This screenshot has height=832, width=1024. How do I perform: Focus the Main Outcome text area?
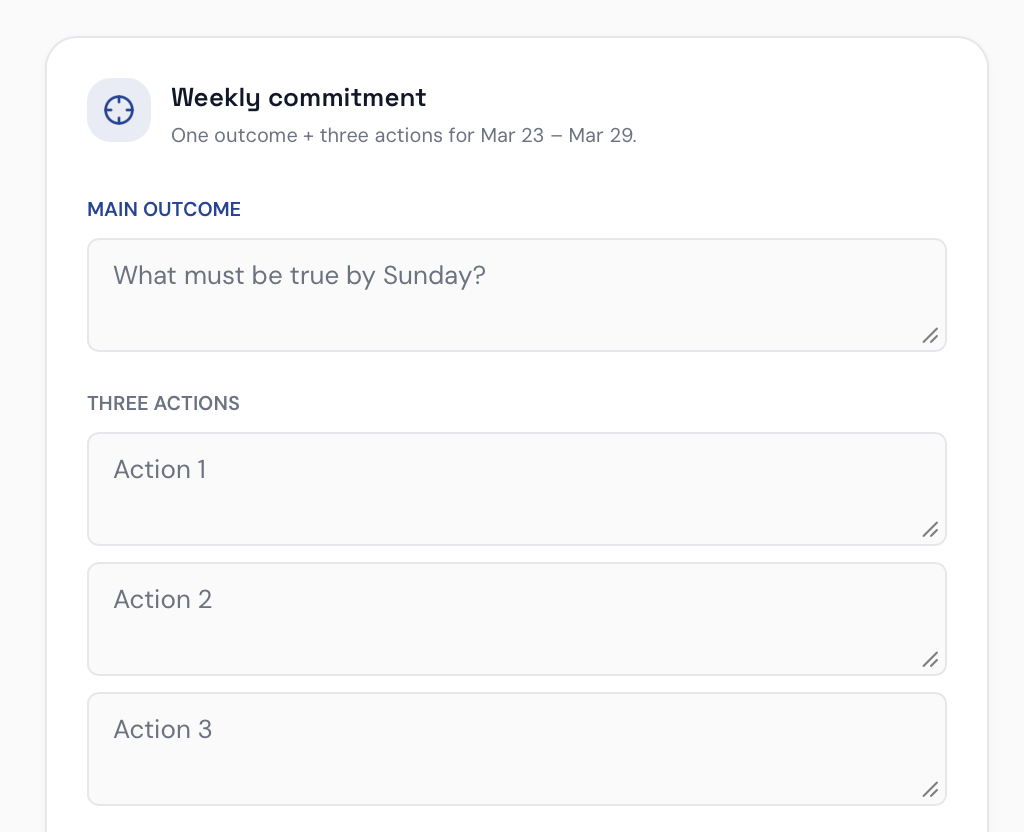[x=516, y=310]
